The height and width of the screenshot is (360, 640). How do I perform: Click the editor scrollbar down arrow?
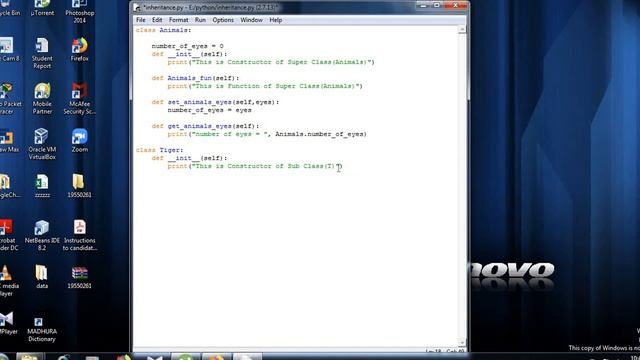coord(462,343)
